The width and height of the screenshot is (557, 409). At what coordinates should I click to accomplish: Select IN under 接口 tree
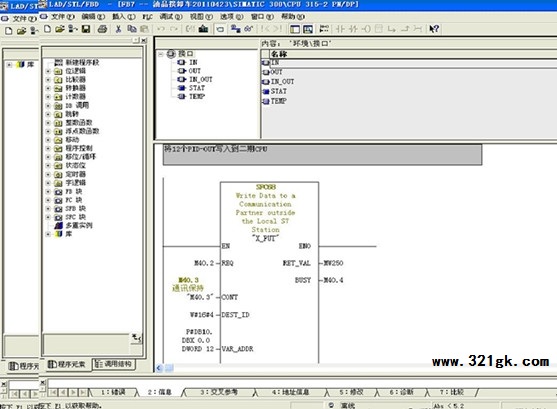point(189,62)
